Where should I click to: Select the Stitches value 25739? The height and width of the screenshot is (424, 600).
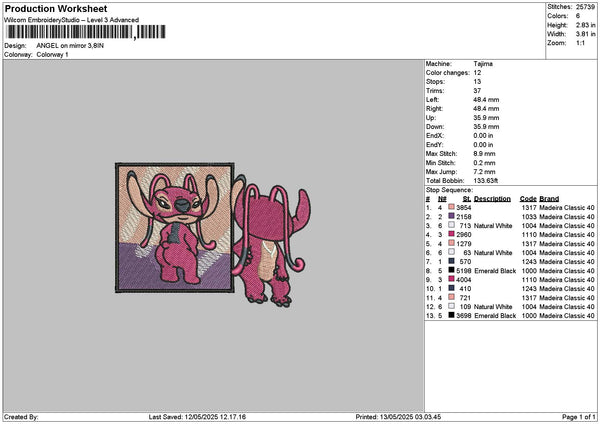585,7
